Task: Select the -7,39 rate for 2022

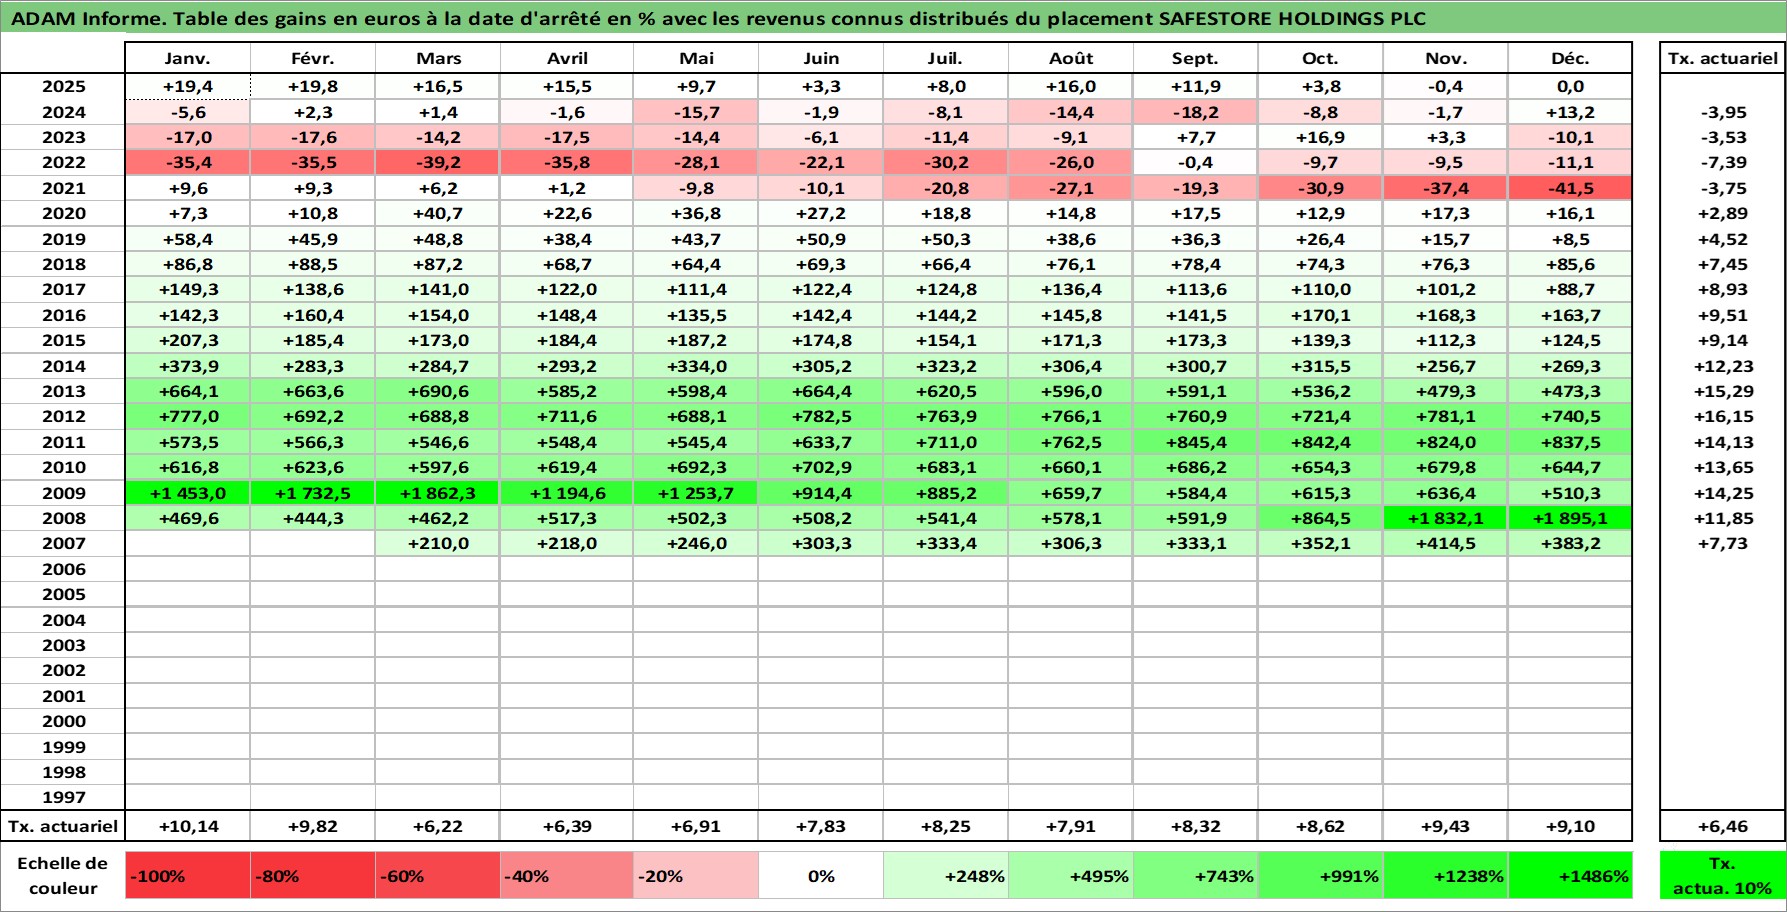Action: [1722, 163]
